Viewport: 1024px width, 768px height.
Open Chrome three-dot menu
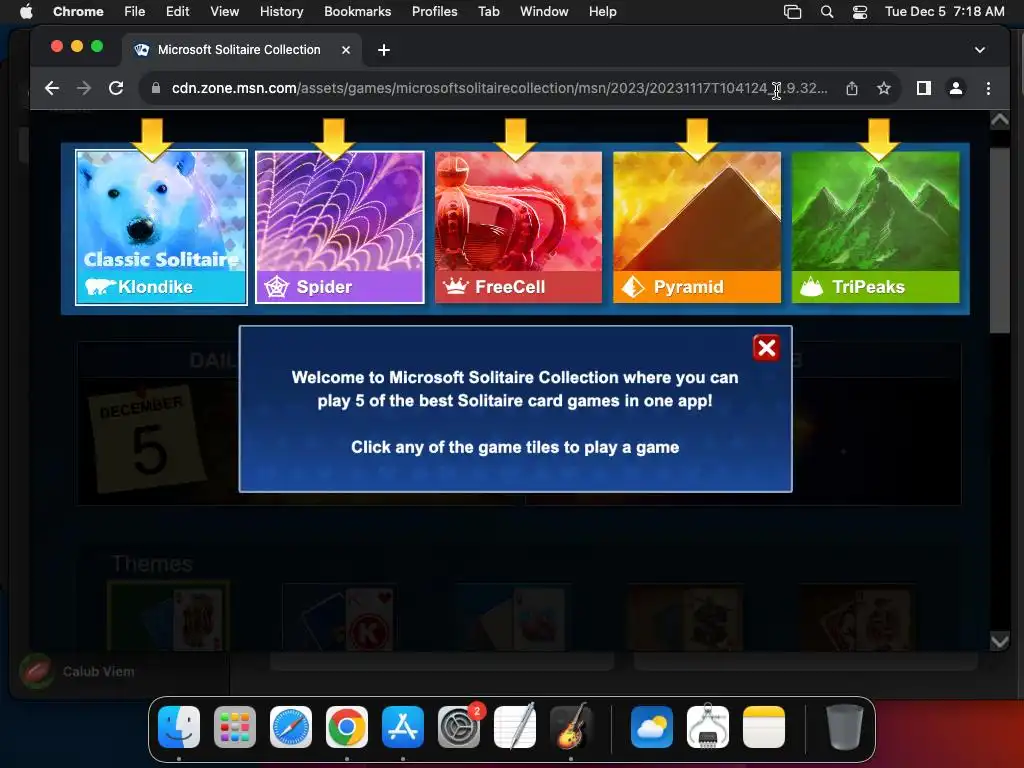coord(988,88)
